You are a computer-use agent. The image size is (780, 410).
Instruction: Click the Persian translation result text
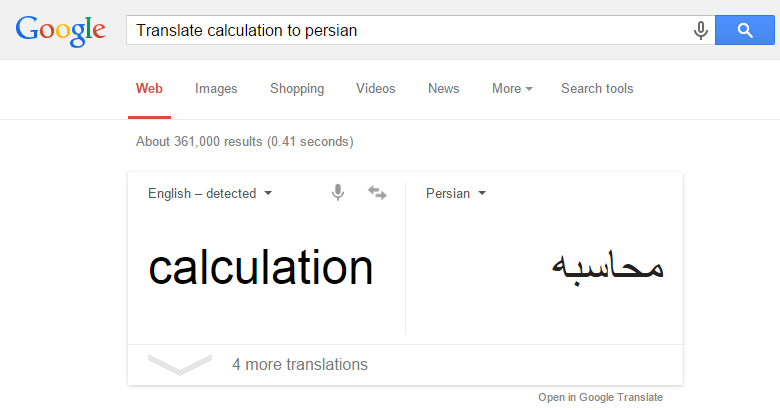click(x=608, y=267)
